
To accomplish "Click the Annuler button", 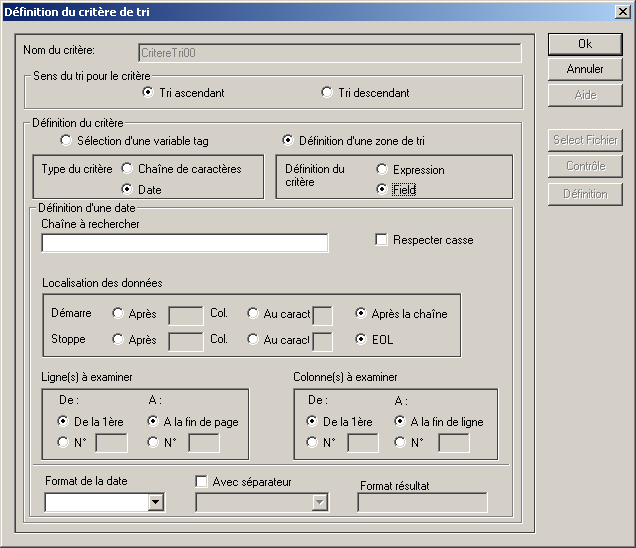I will coord(585,69).
